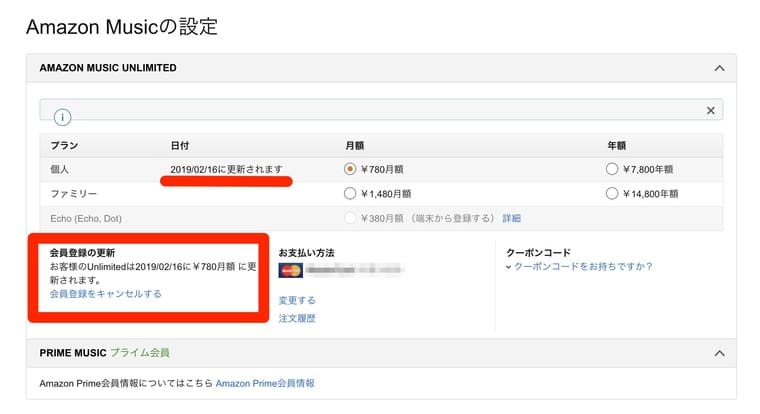Dismiss the notice bar with the X

click(x=711, y=111)
